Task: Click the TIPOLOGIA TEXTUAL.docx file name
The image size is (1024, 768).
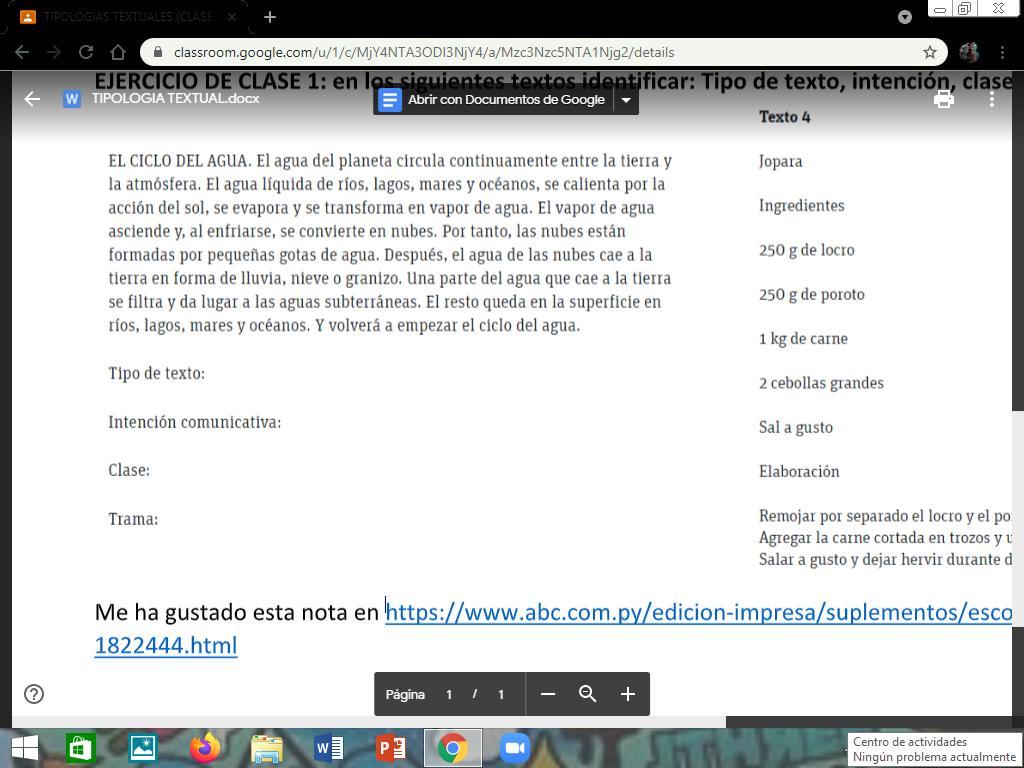Action: (176, 99)
